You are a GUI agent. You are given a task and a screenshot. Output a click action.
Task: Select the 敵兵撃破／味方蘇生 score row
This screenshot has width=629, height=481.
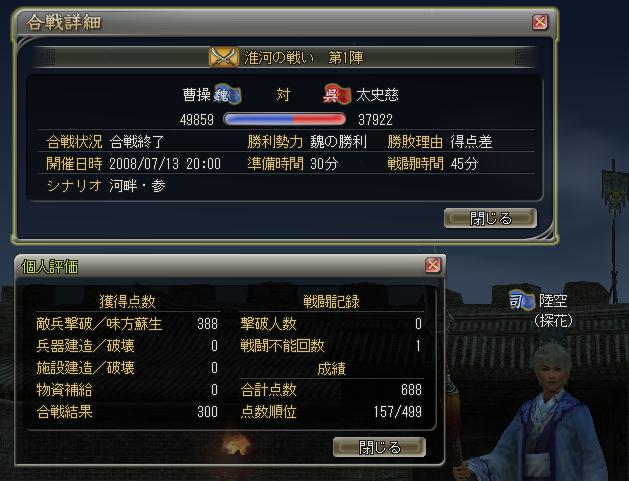[127, 324]
